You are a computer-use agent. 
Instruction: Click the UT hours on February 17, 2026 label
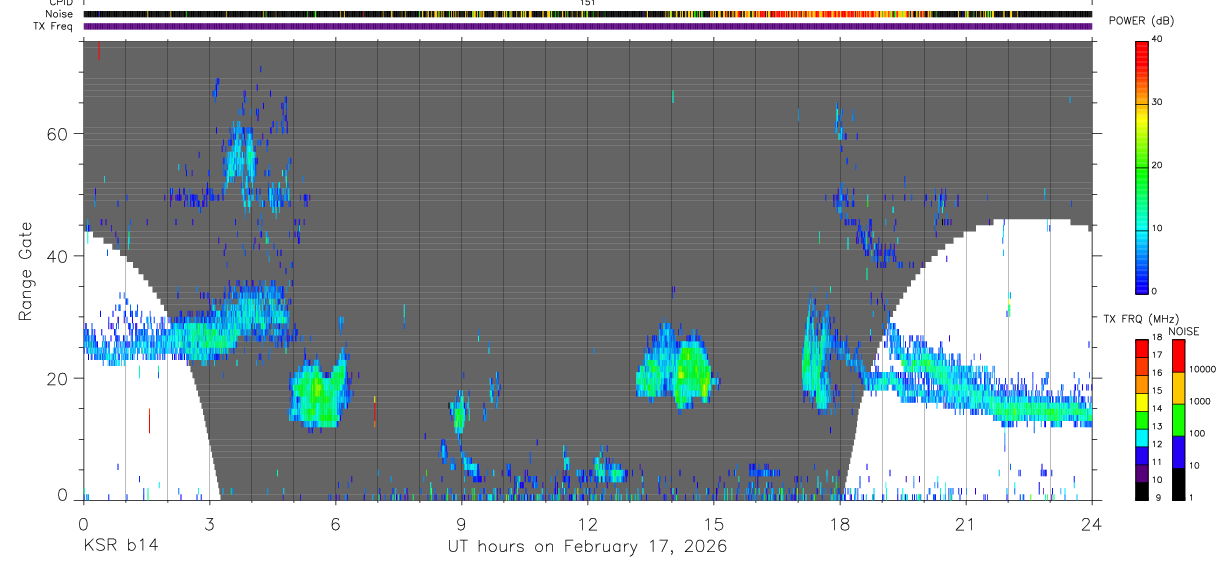point(586,546)
